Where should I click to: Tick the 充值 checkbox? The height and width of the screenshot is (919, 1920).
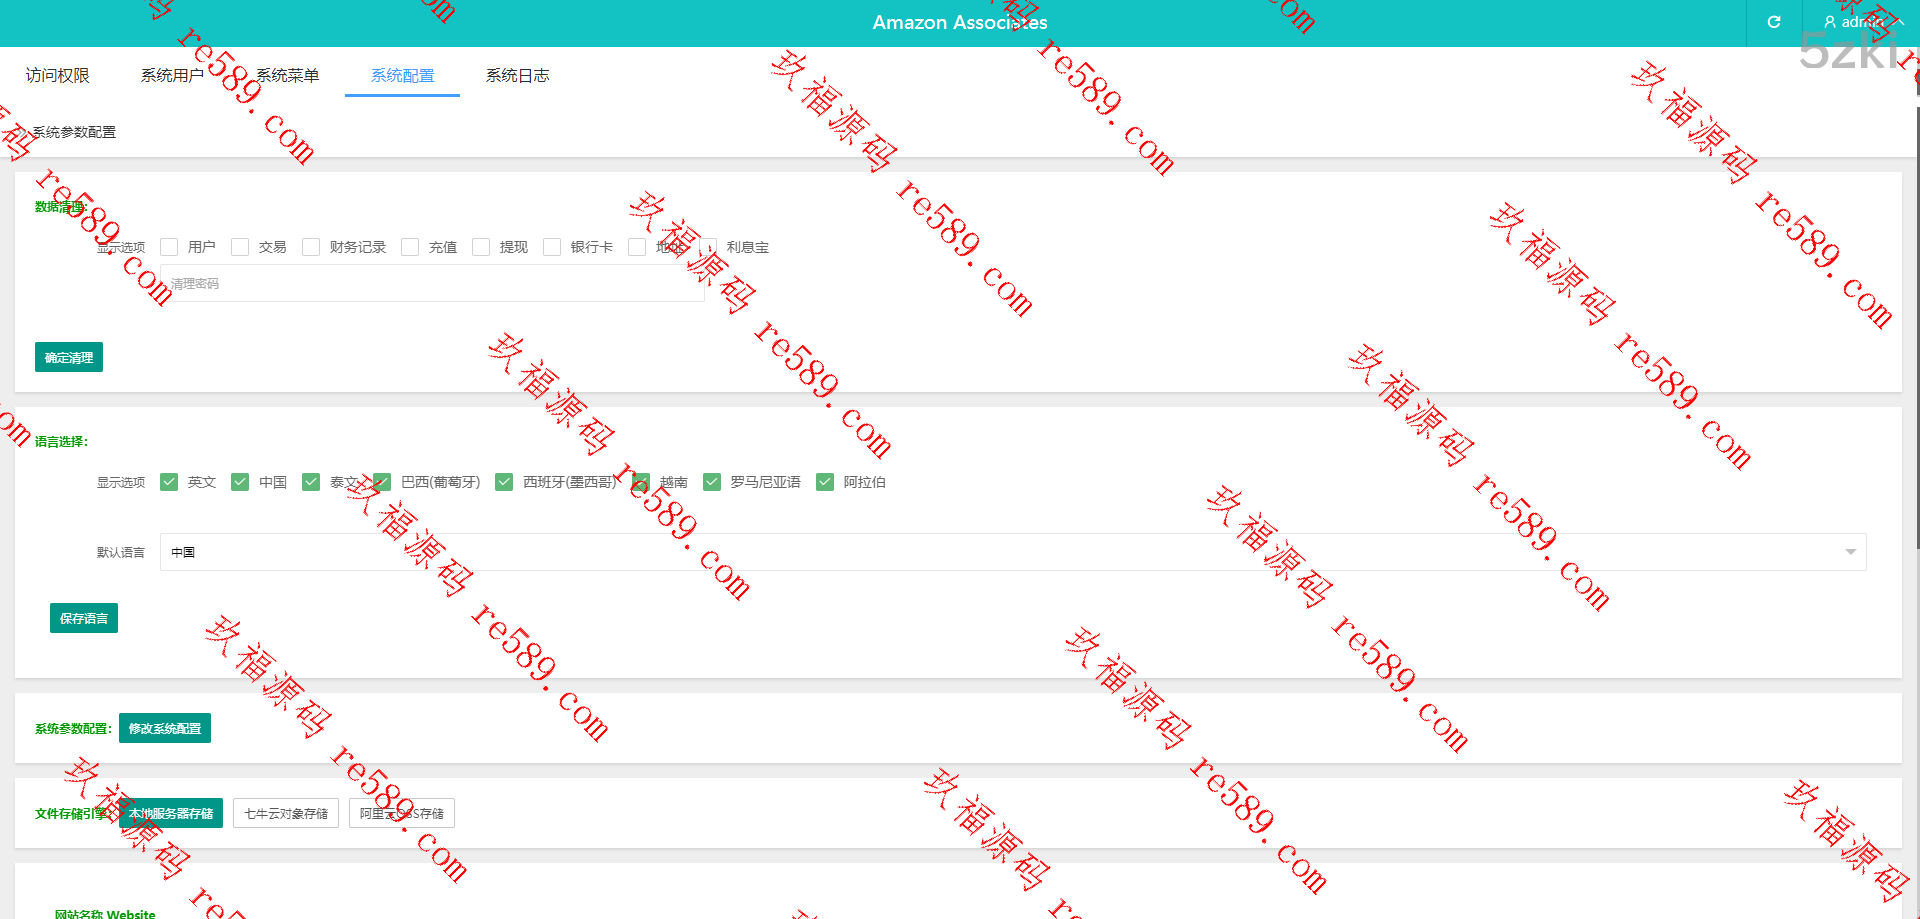(410, 247)
